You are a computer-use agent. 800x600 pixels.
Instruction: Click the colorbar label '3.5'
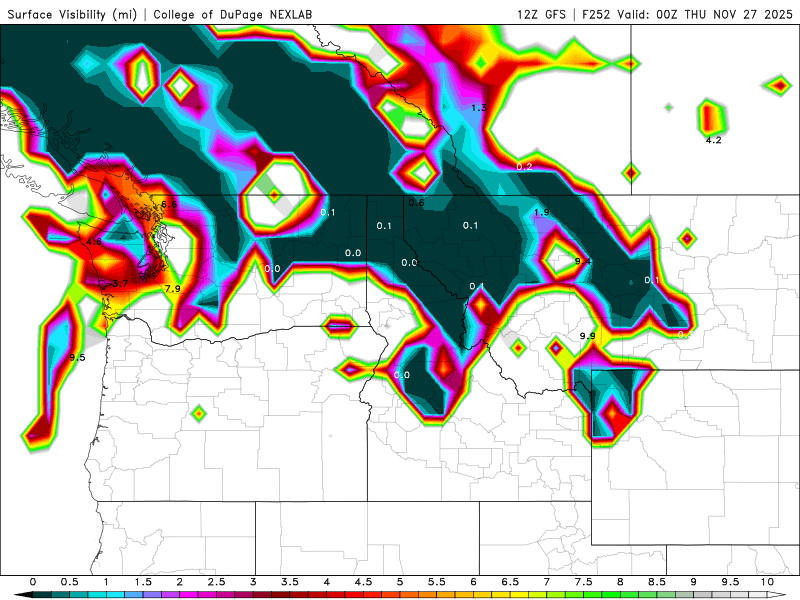coord(290,582)
